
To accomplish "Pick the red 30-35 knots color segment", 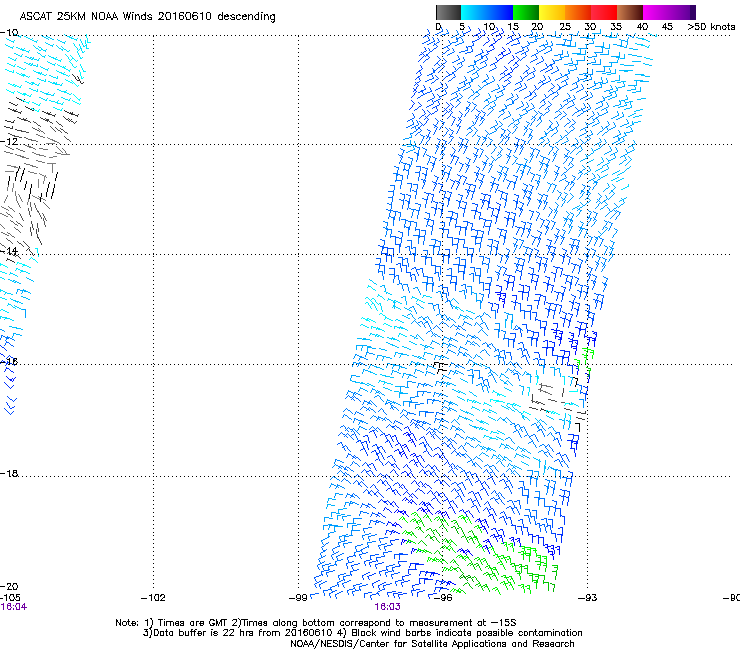I will click(x=604, y=12).
